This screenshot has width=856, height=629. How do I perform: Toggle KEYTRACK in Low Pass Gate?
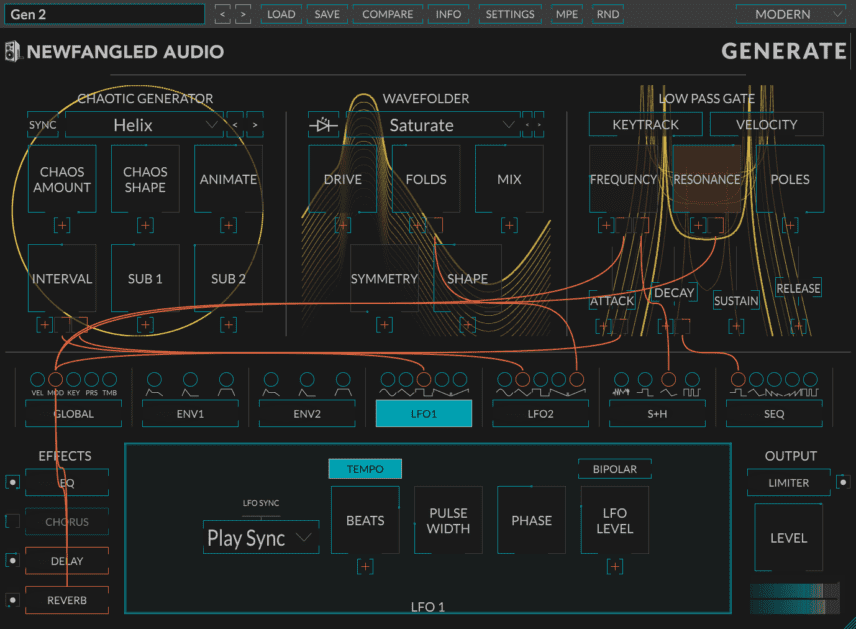point(646,124)
